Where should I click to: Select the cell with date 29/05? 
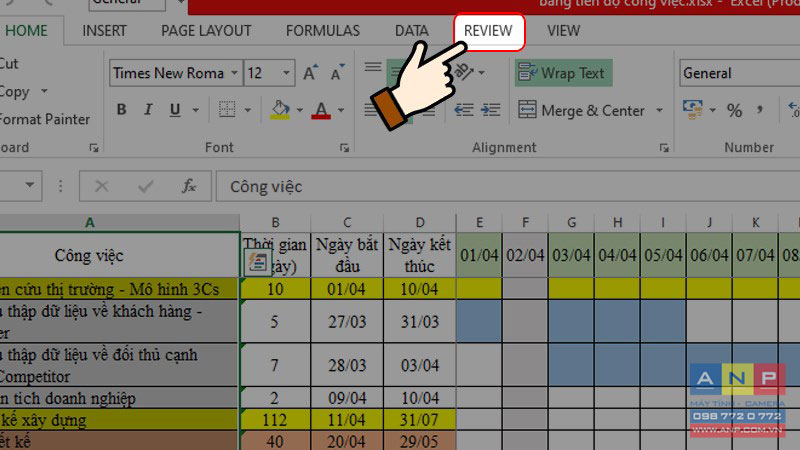coord(419,441)
